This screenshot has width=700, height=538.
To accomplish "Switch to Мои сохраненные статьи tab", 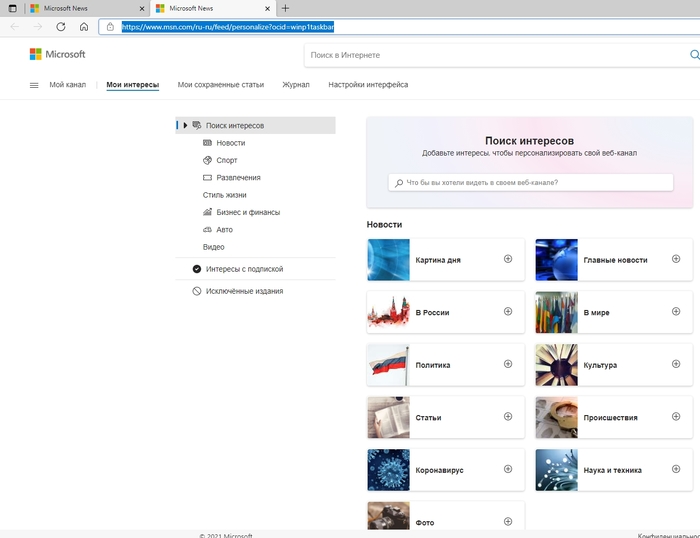I will click(x=220, y=85).
